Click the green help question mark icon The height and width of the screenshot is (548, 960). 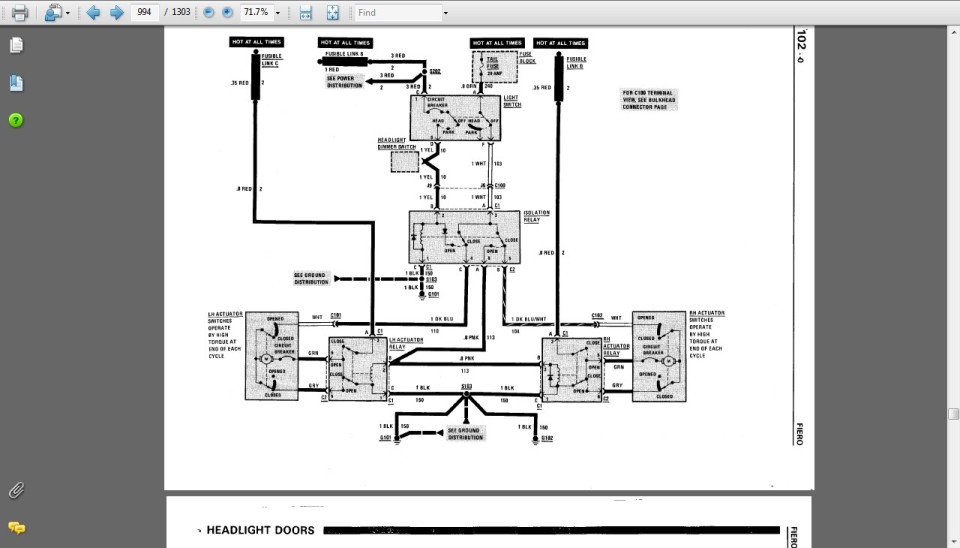click(17, 120)
